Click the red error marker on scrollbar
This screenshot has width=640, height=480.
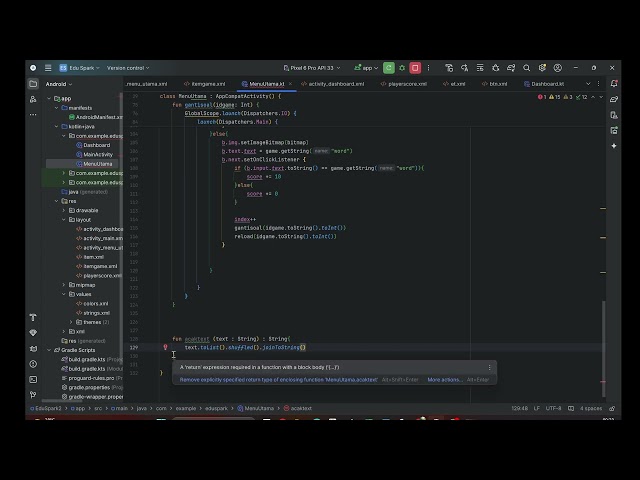(x=603, y=382)
